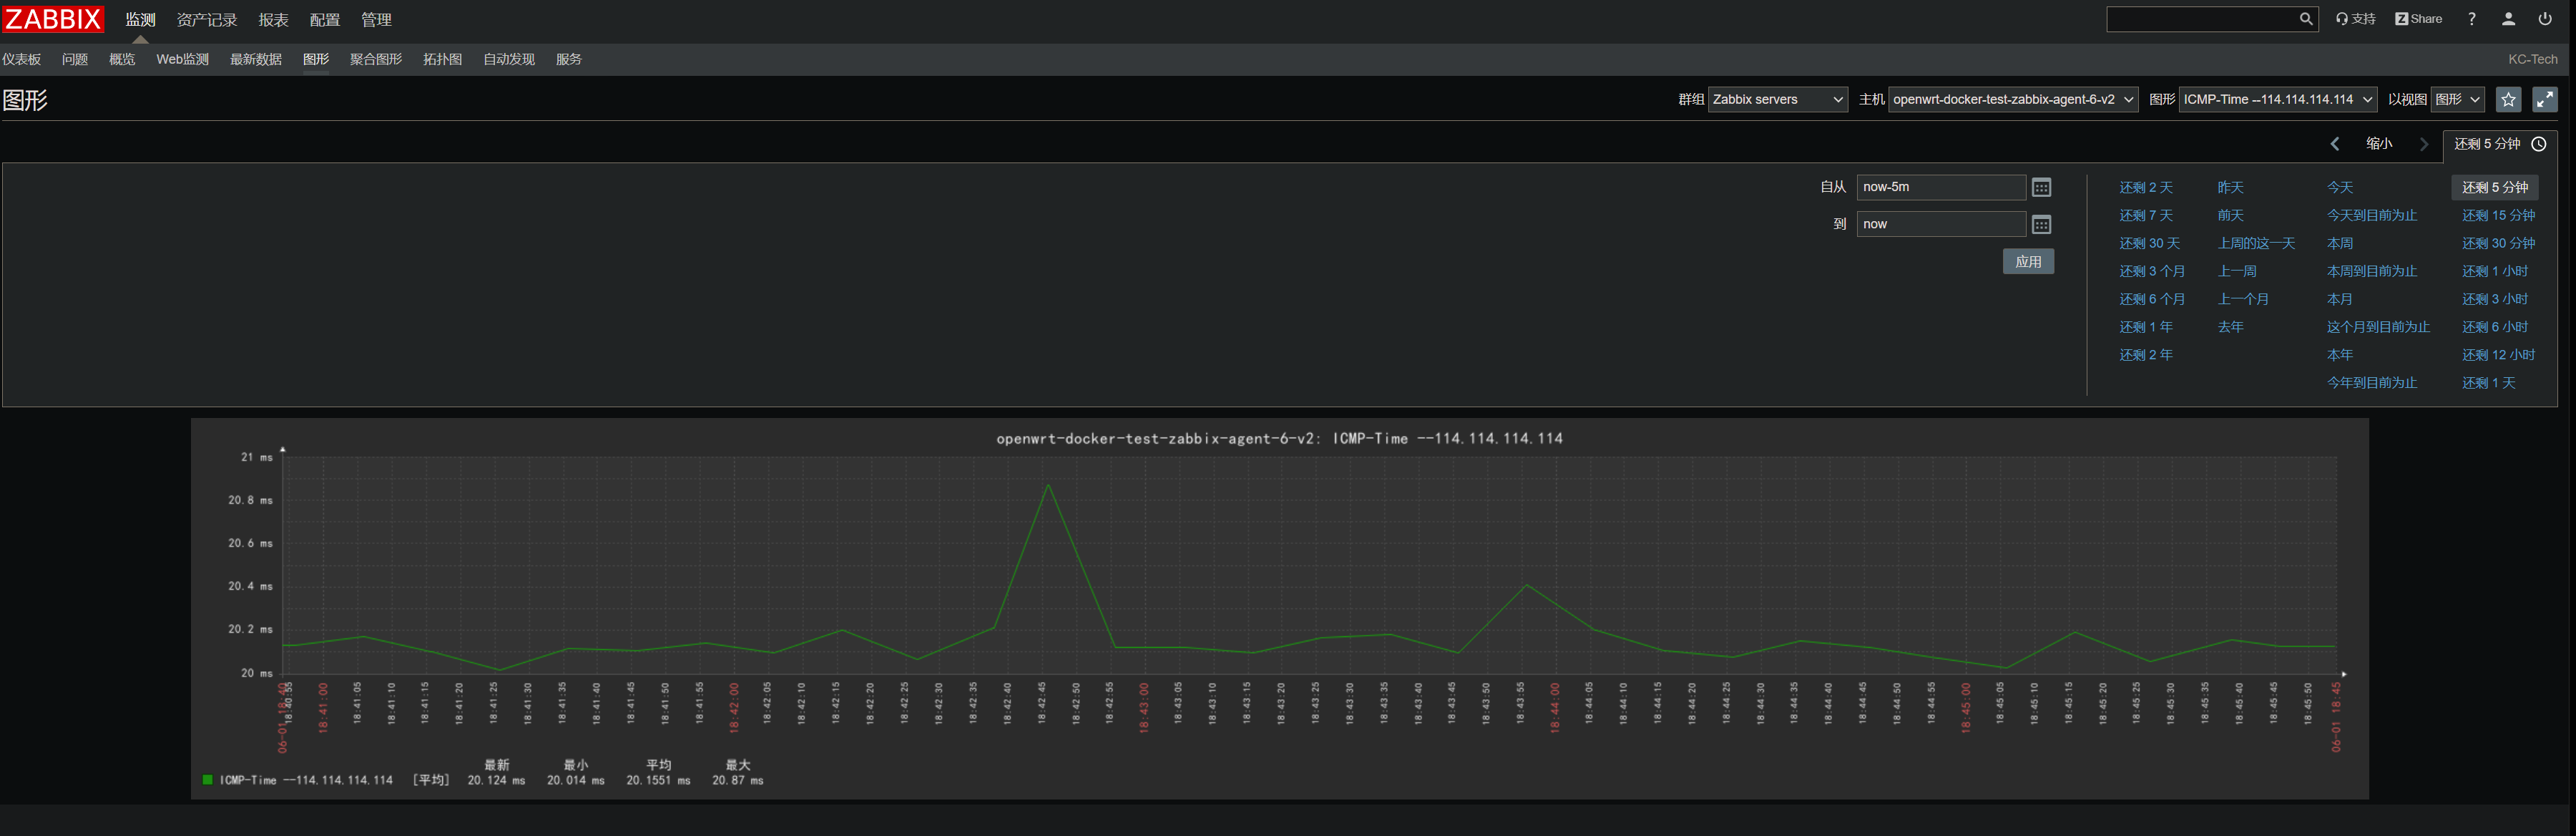Open the 配置 menu
The width and height of the screenshot is (2576, 836).
coord(325,19)
